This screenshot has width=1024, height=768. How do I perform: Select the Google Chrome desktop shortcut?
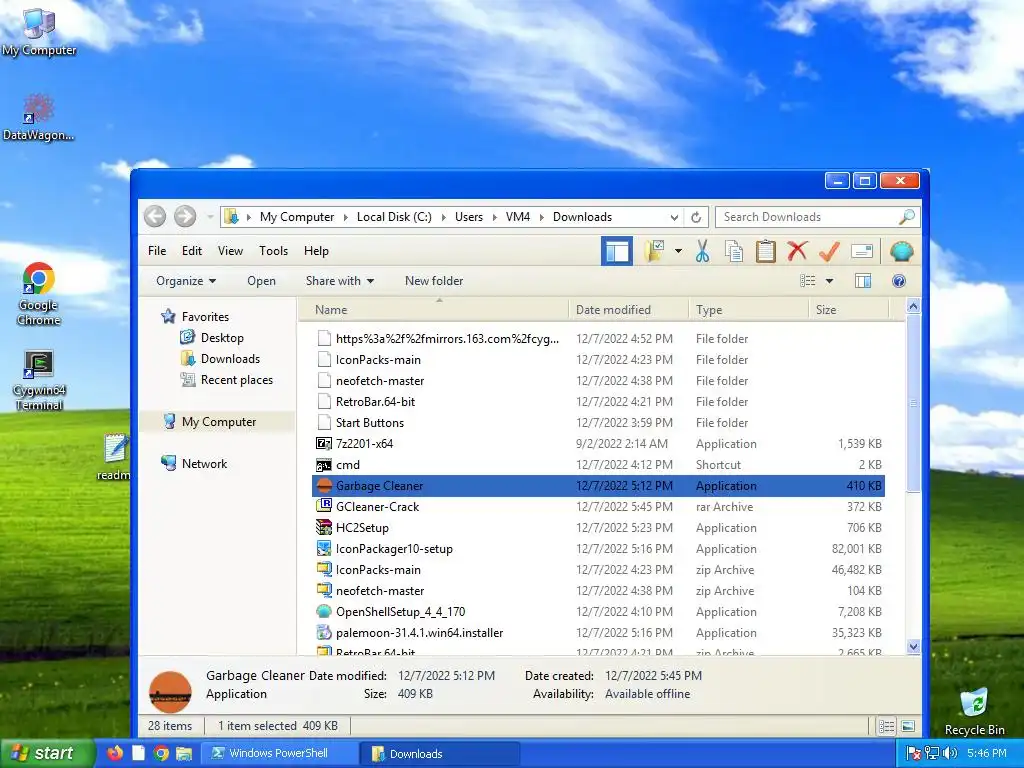point(39,294)
